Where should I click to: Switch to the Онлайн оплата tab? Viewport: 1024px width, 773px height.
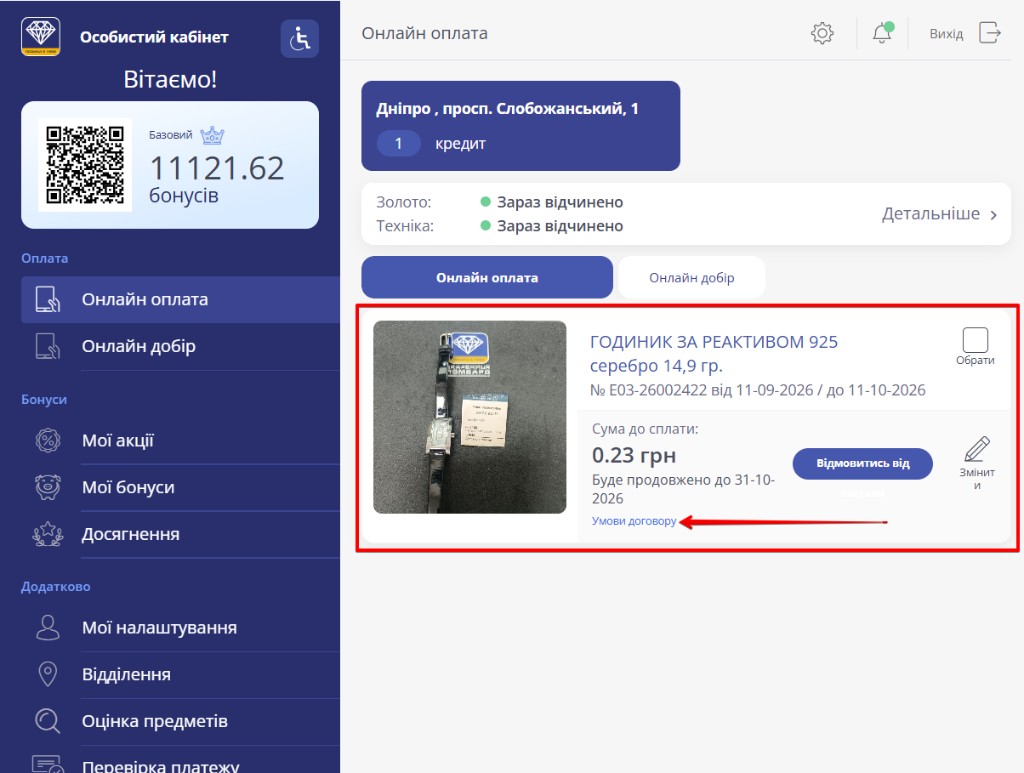point(487,277)
